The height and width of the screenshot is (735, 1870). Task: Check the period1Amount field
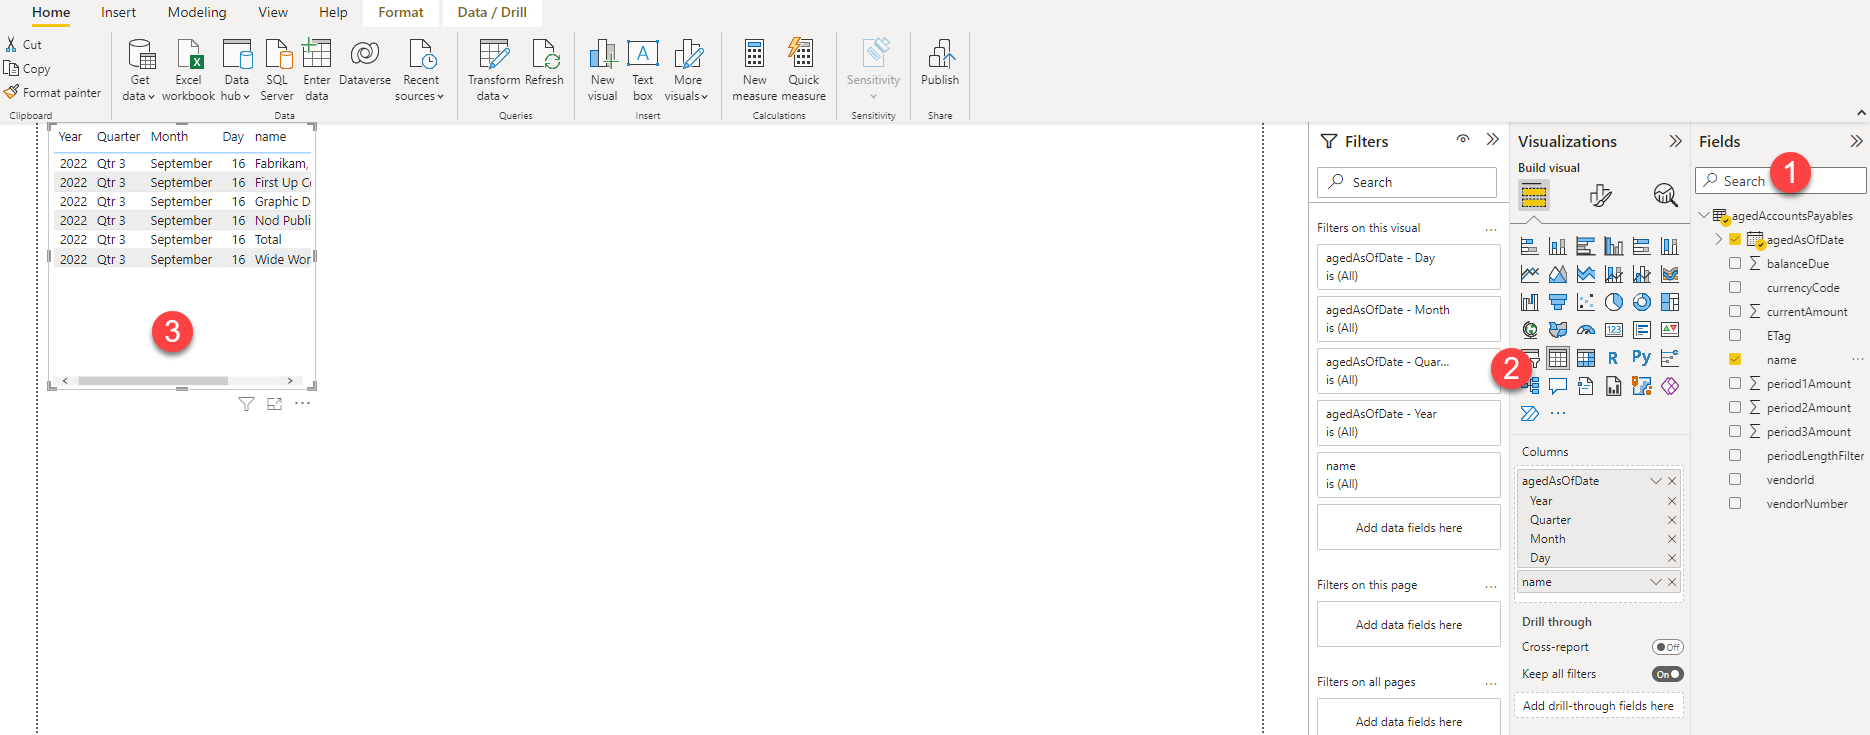pyautogui.click(x=1735, y=383)
